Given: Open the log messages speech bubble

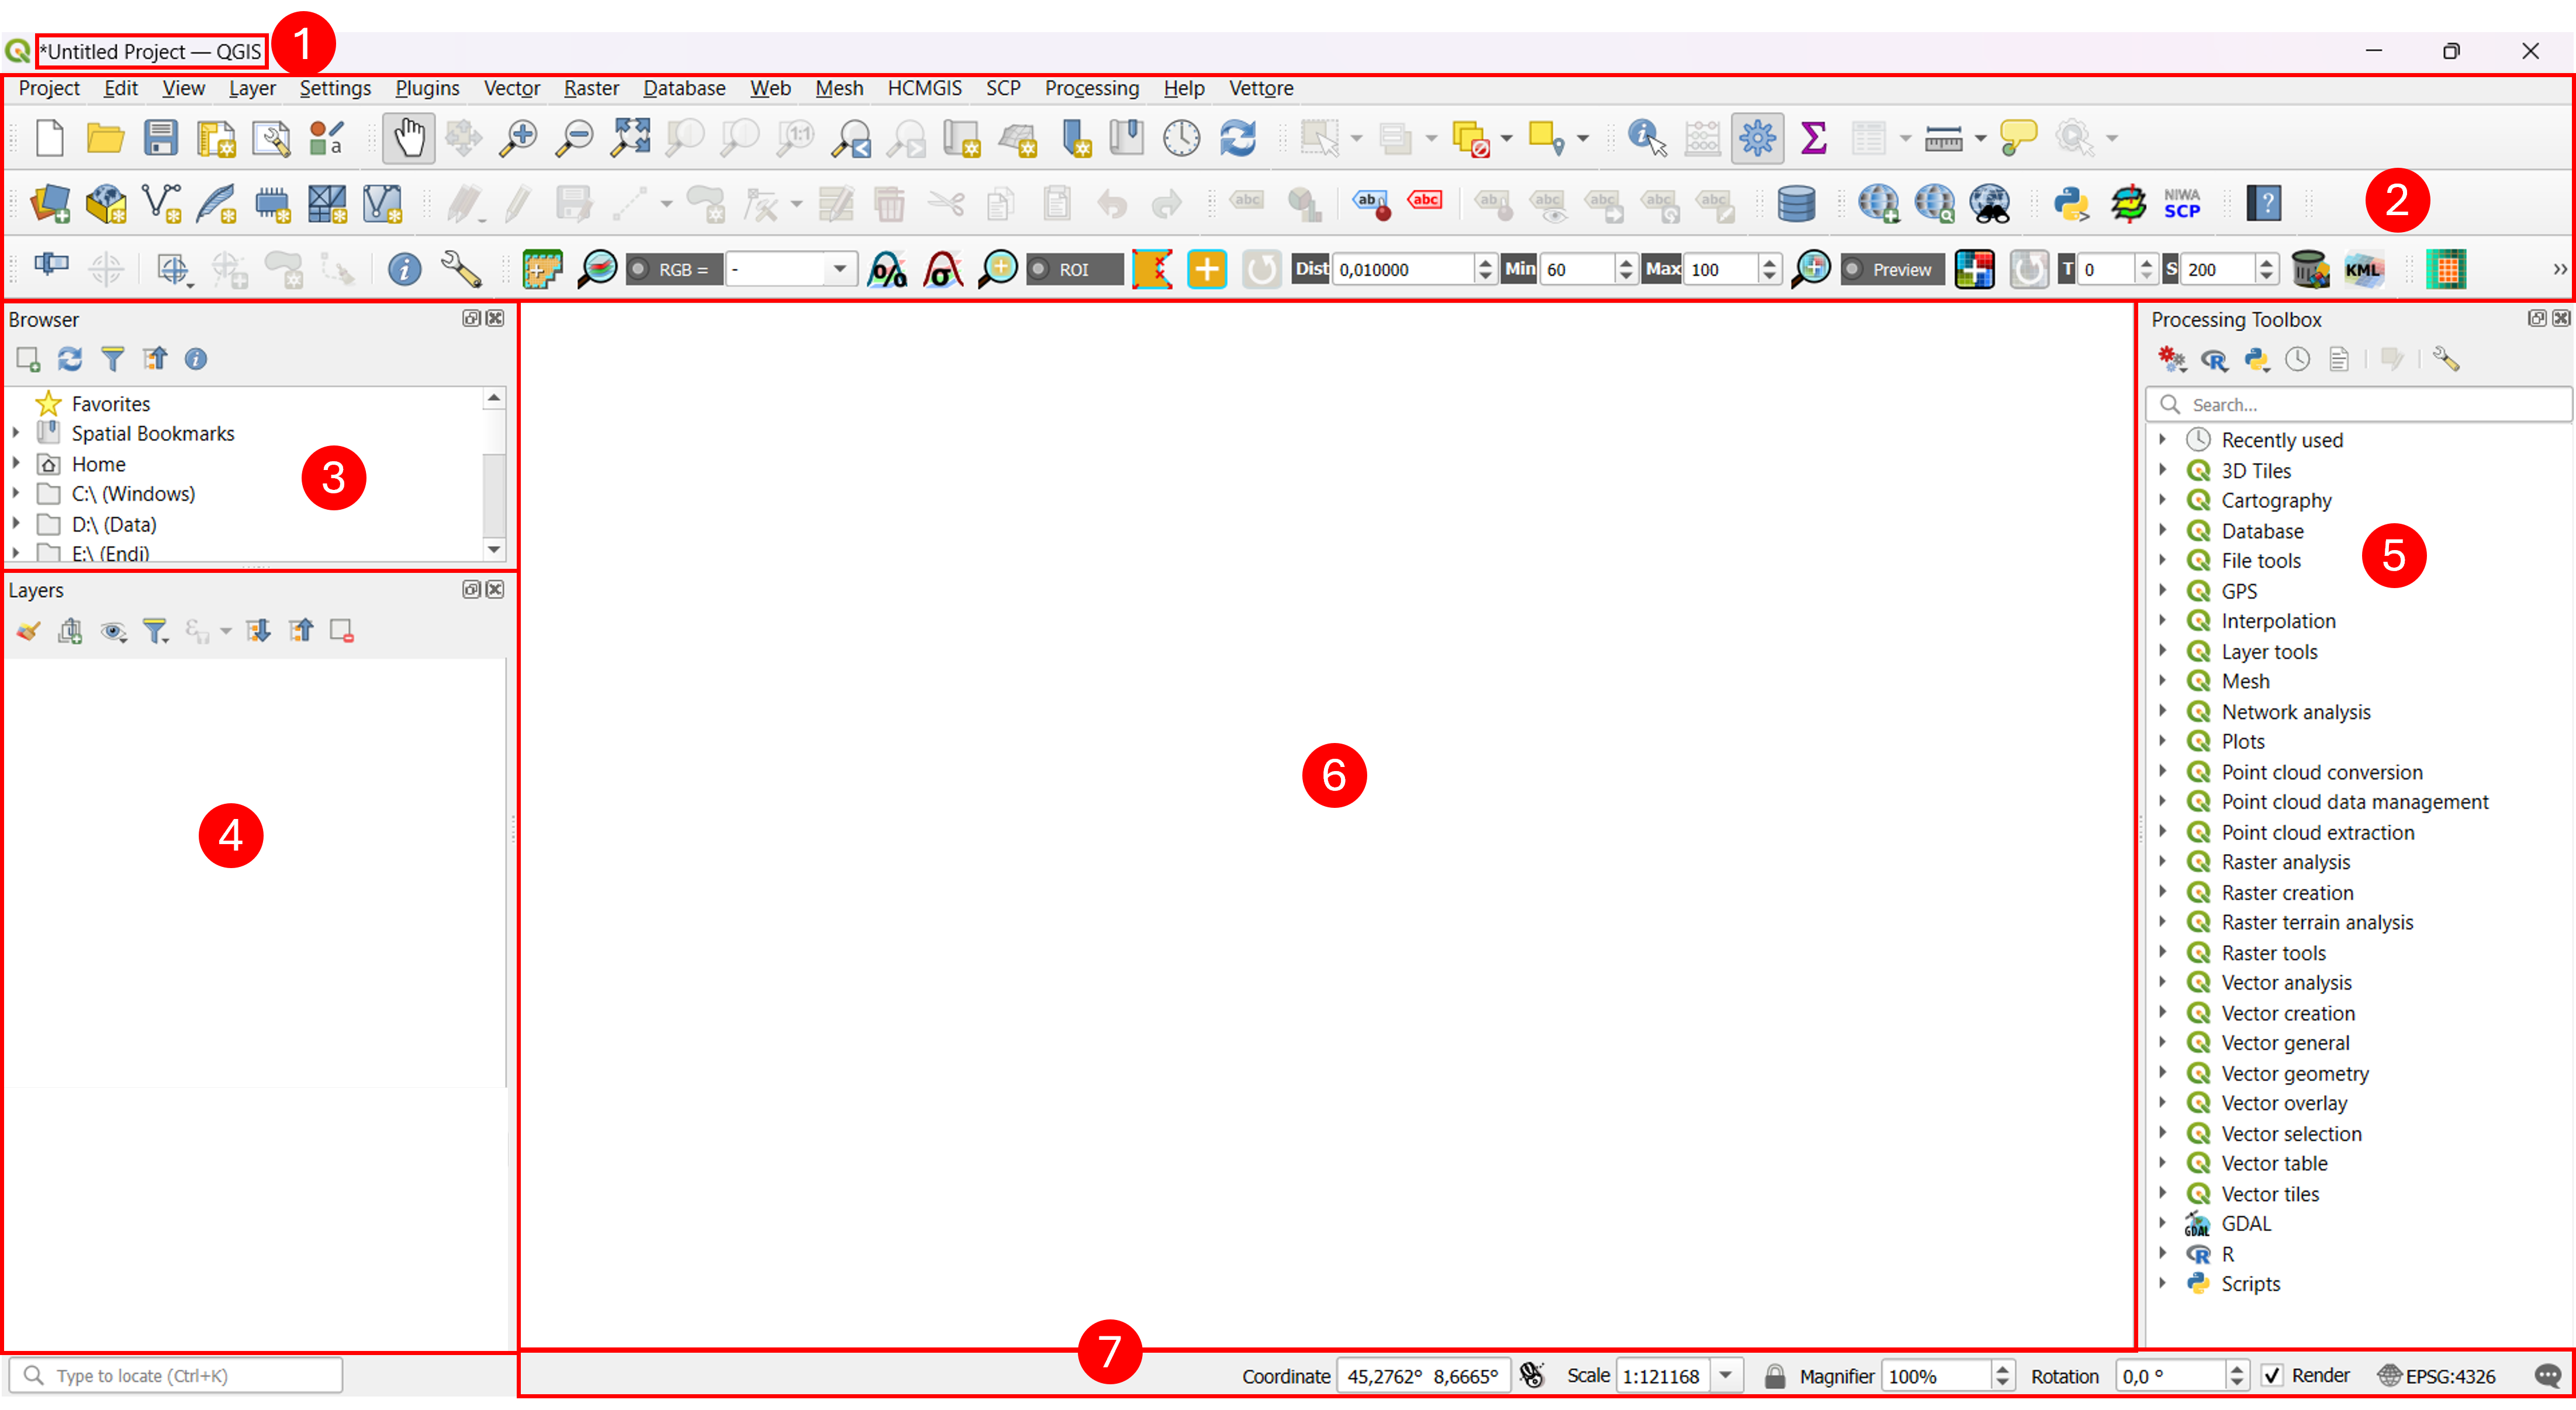Looking at the screenshot, I should [2548, 1376].
